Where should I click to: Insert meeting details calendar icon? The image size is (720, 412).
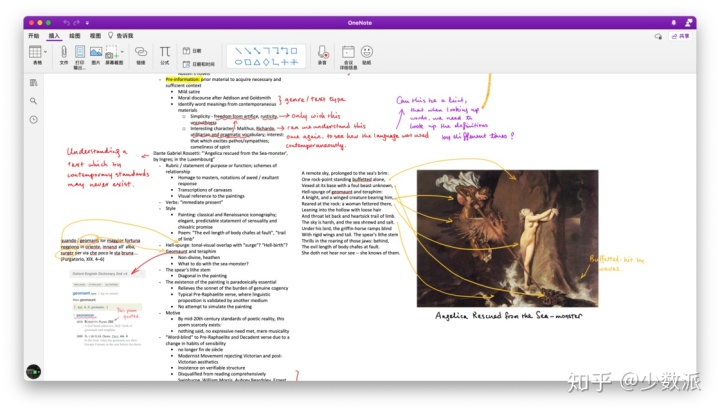[x=348, y=52]
